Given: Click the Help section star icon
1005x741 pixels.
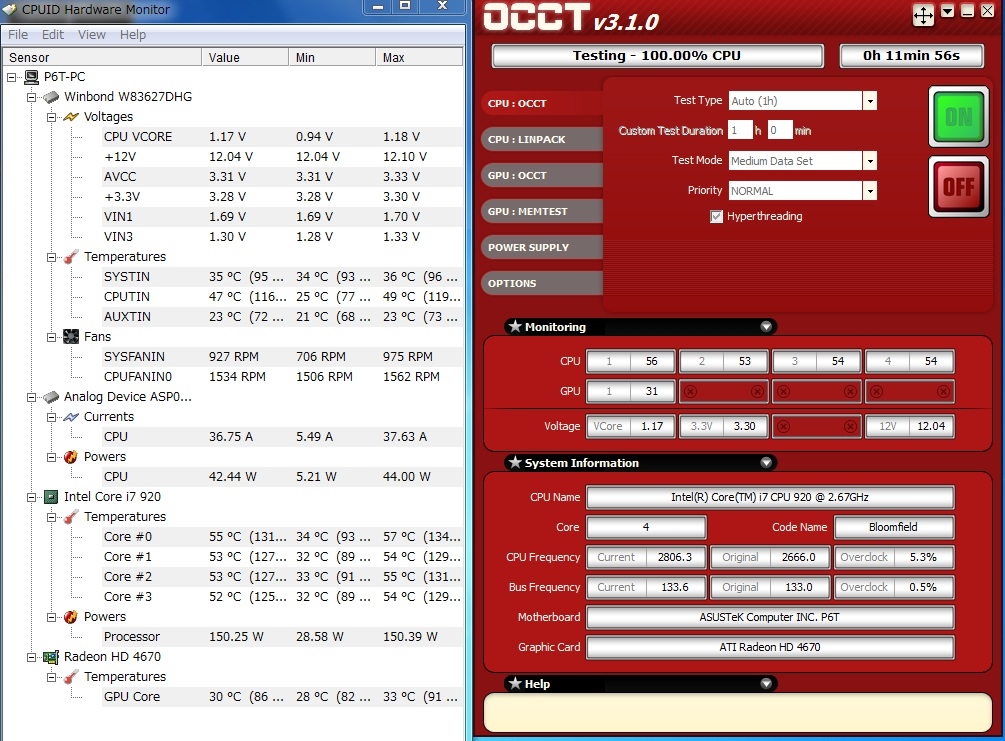Looking at the screenshot, I should [515, 683].
